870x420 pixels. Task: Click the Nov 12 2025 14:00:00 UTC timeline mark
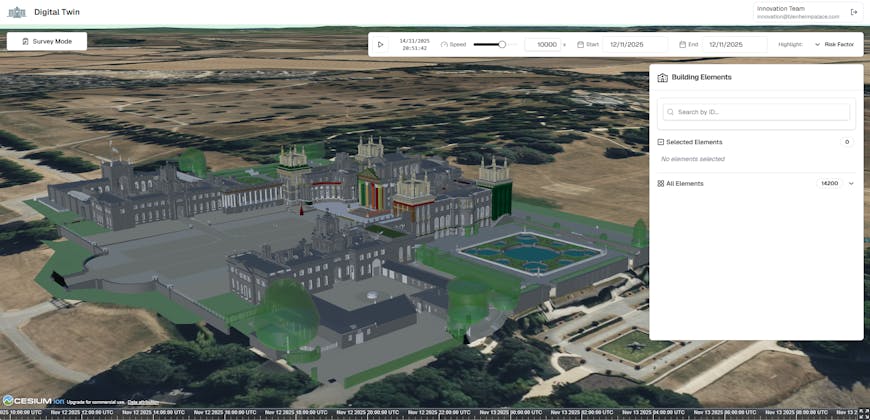[x=154, y=413]
